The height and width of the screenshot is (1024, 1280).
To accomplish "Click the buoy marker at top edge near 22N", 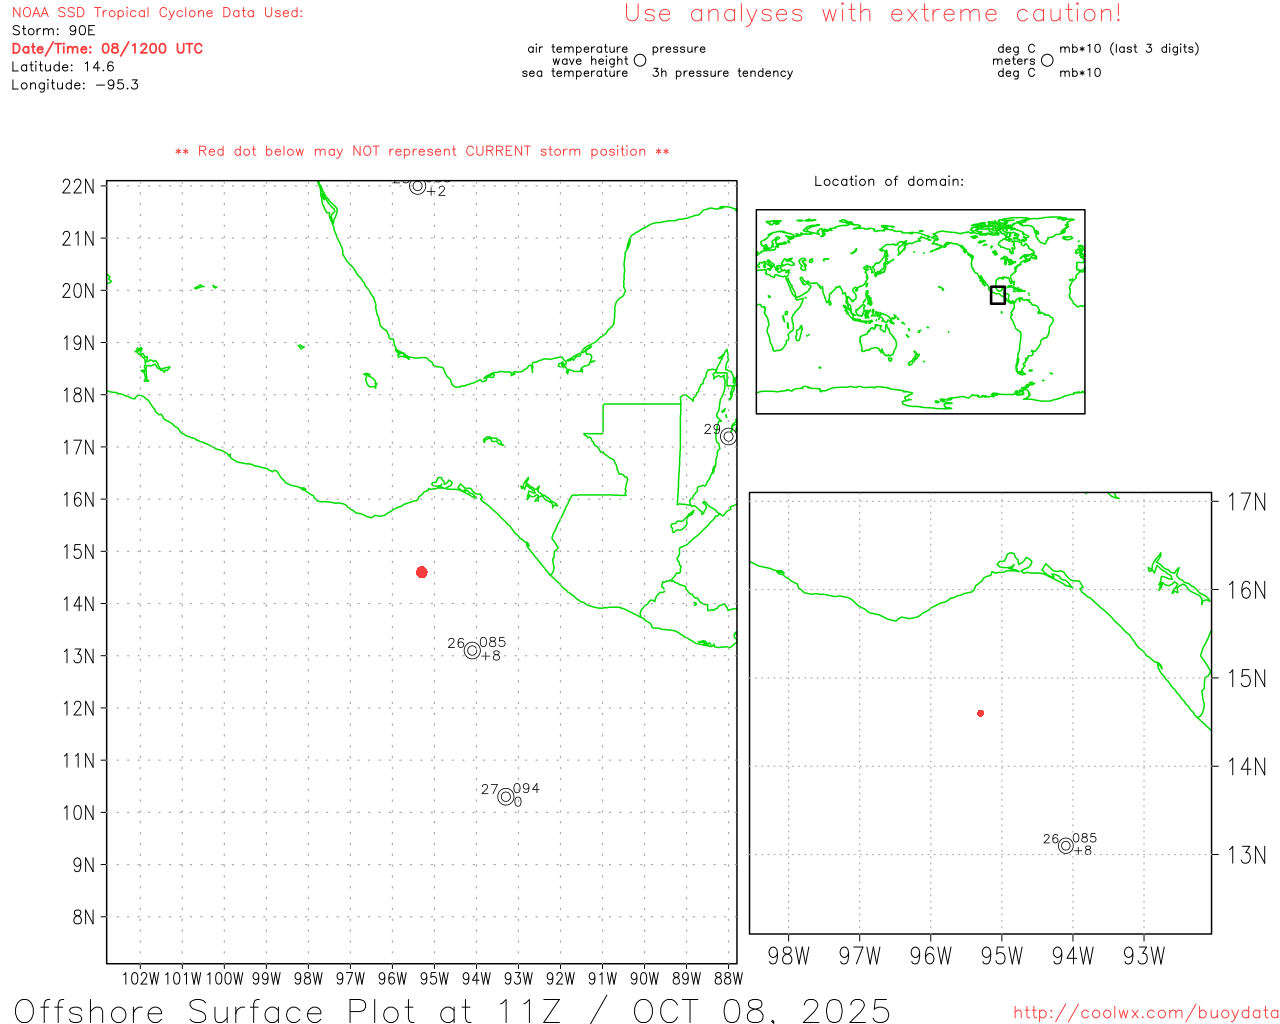I will click(x=418, y=186).
